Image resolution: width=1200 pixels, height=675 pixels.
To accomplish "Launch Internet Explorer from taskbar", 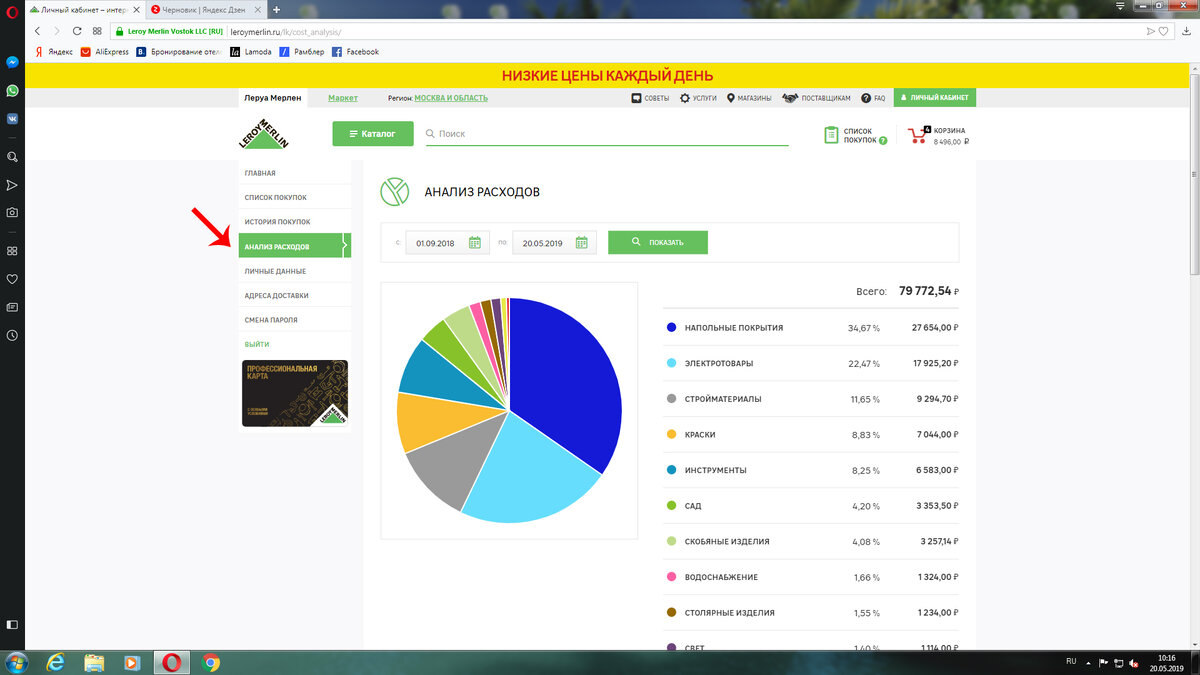I will point(55,662).
